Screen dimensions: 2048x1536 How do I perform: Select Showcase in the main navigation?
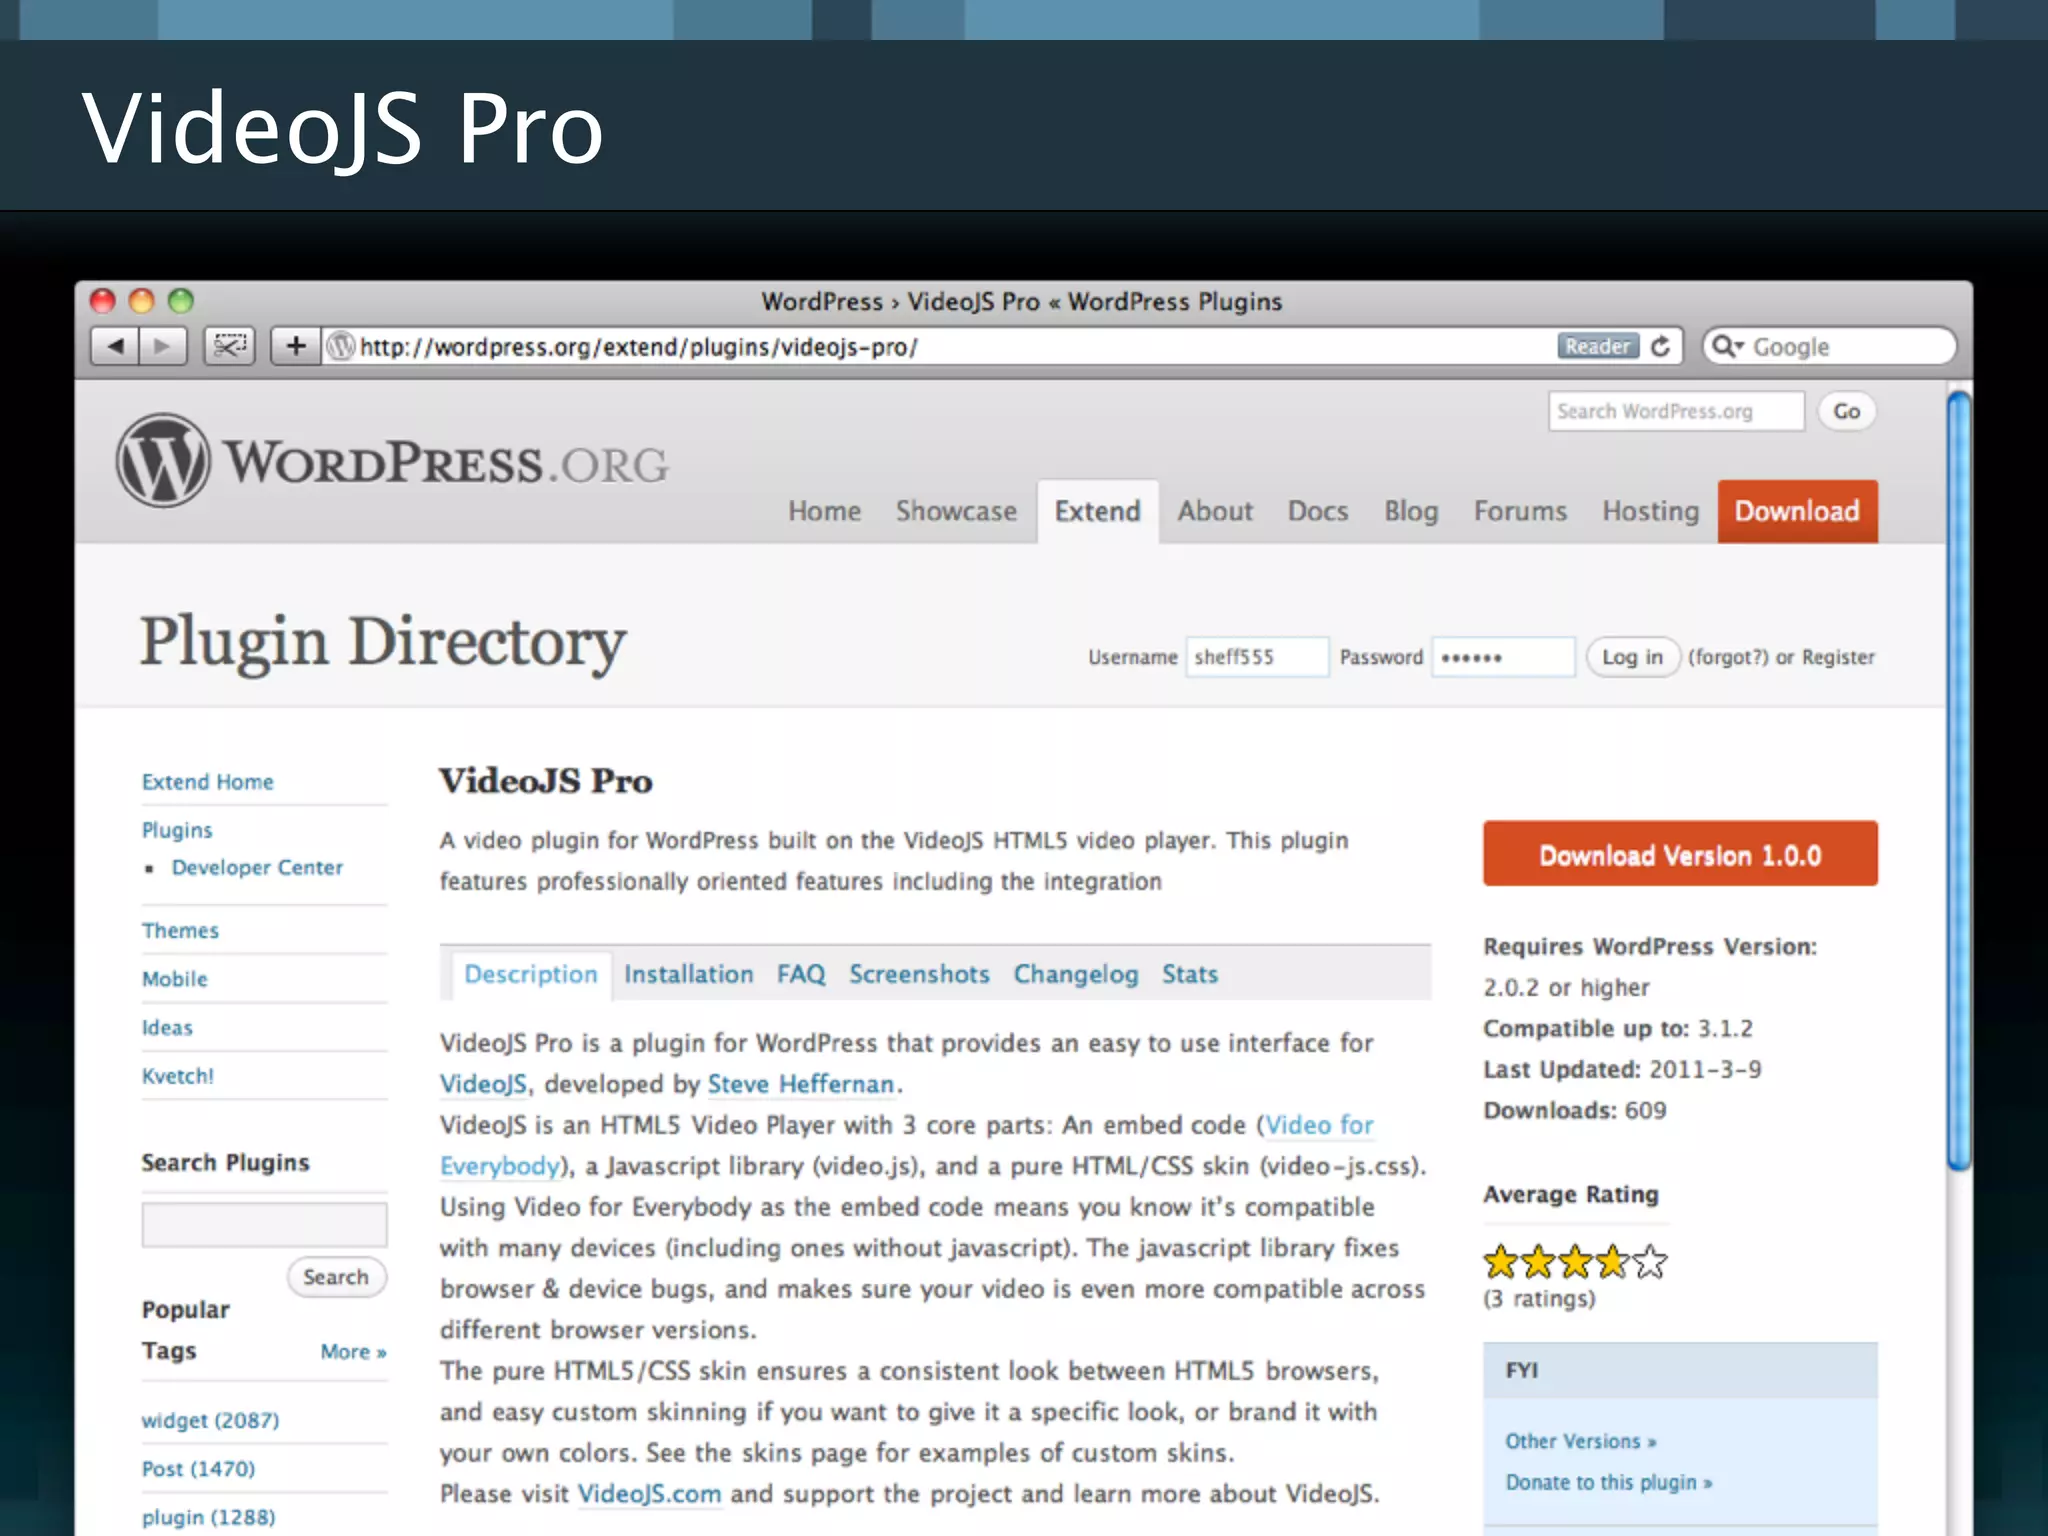(x=956, y=511)
